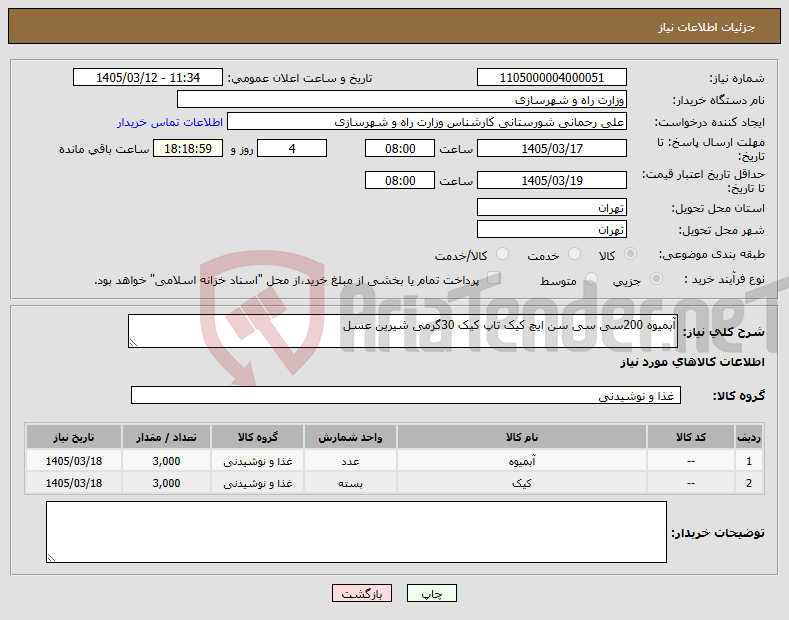
Task: Click the resize handle of شرح کلی نیاز
Action: point(133,343)
